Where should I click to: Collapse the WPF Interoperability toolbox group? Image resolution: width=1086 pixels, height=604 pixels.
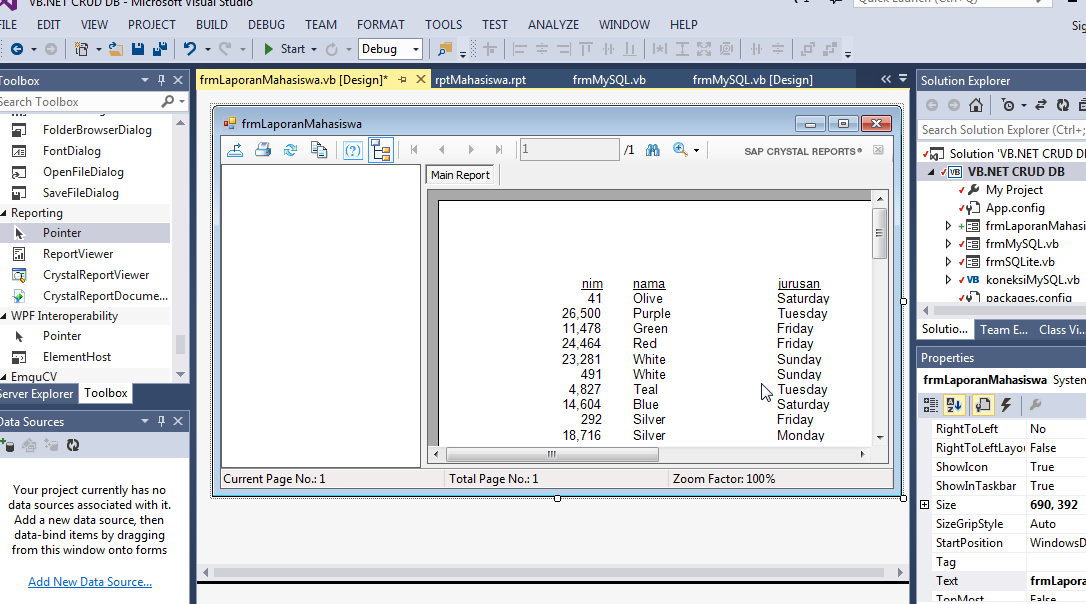pyautogui.click(x=3, y=316)
